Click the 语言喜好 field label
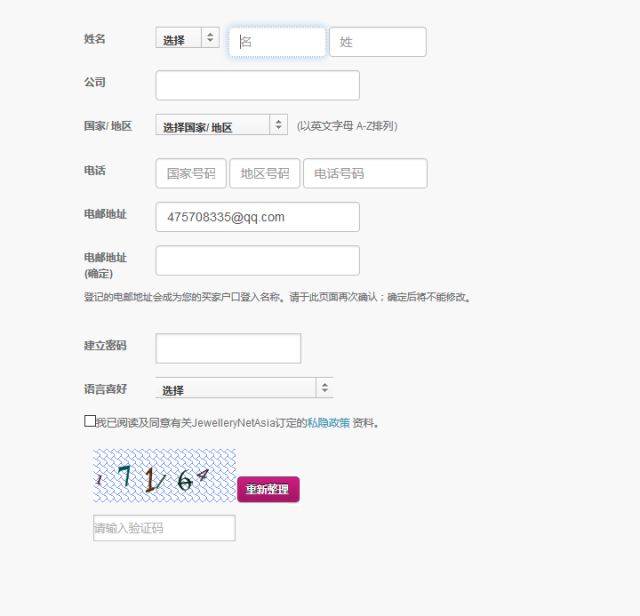Viewport: 640px width, 616px height. pos(105,389)
